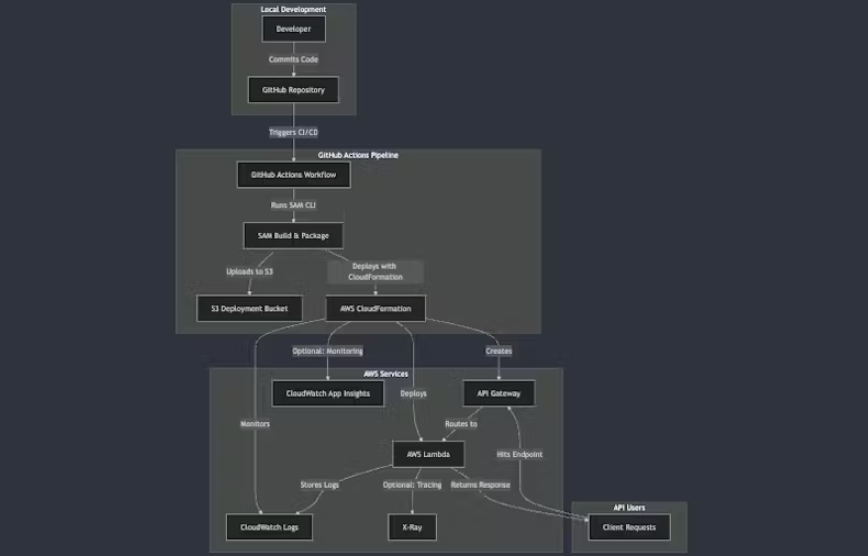Click the 'Local Development' group title
Viewport: 868px width, 556px height.
tap(293, 9)
